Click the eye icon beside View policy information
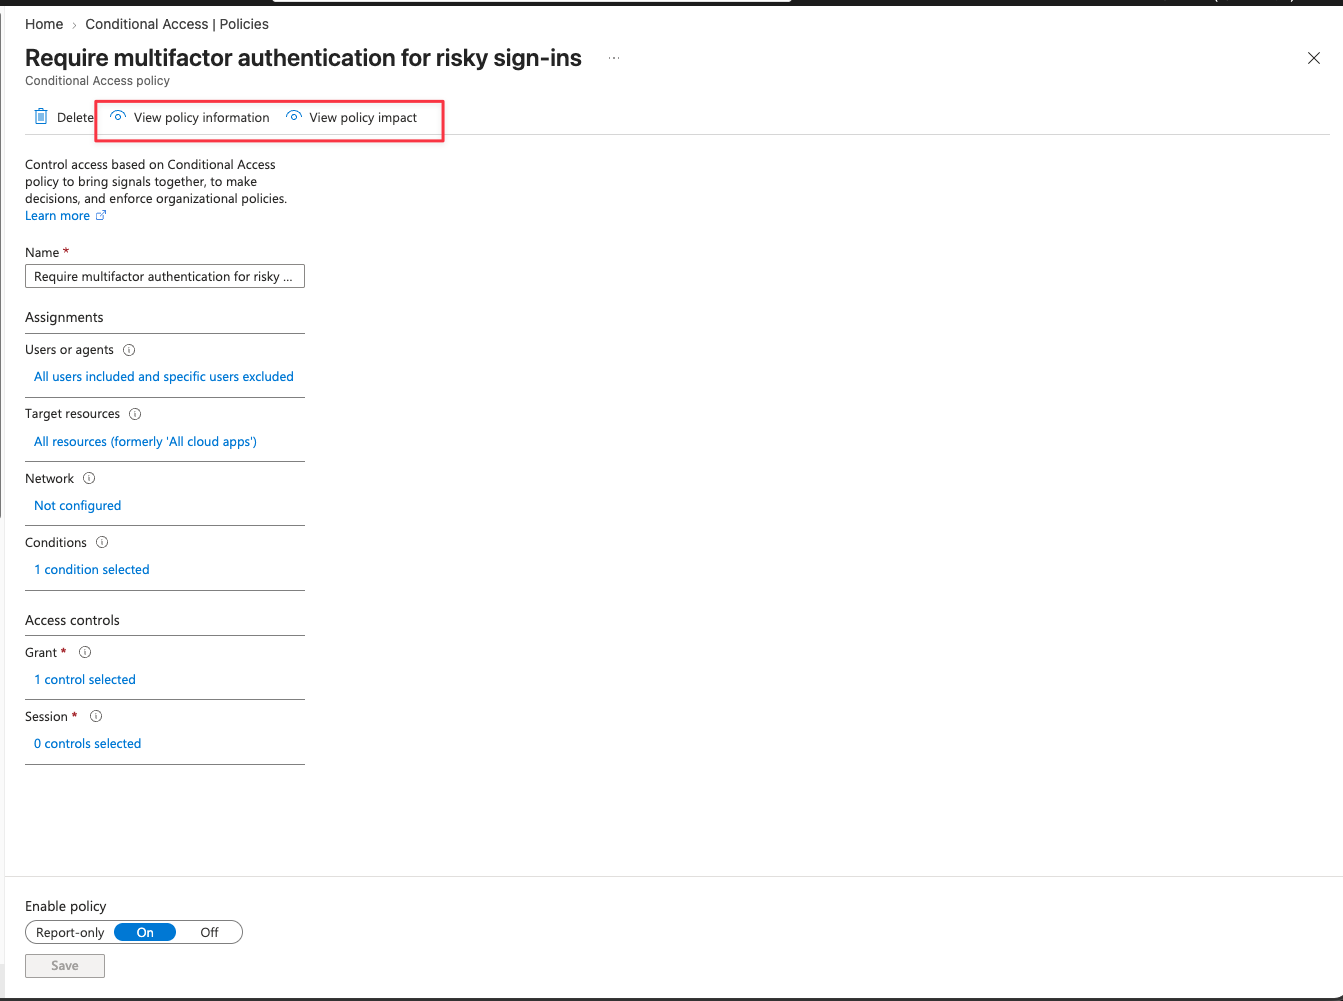The image size is (1343, 1001). point(118,116)
